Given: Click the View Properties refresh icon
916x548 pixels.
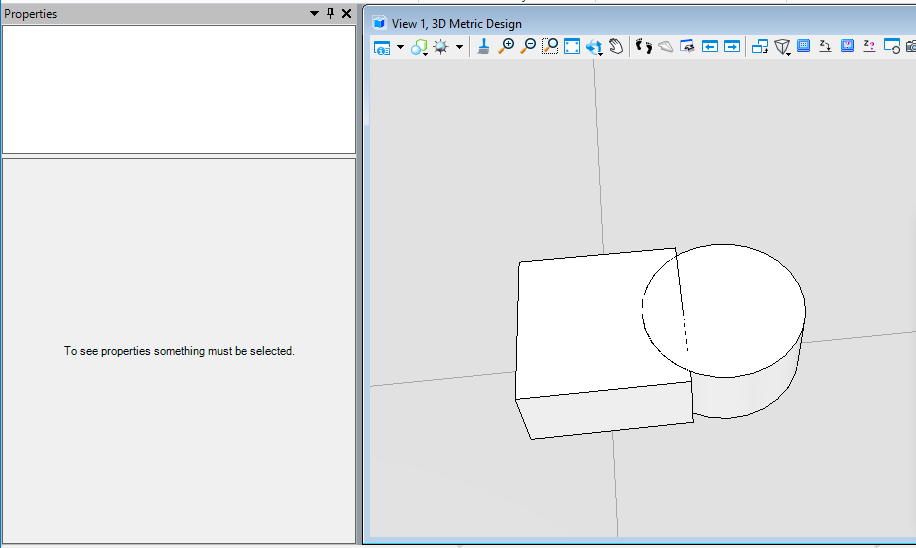Looking at the screenshot, I should point(892,46).
